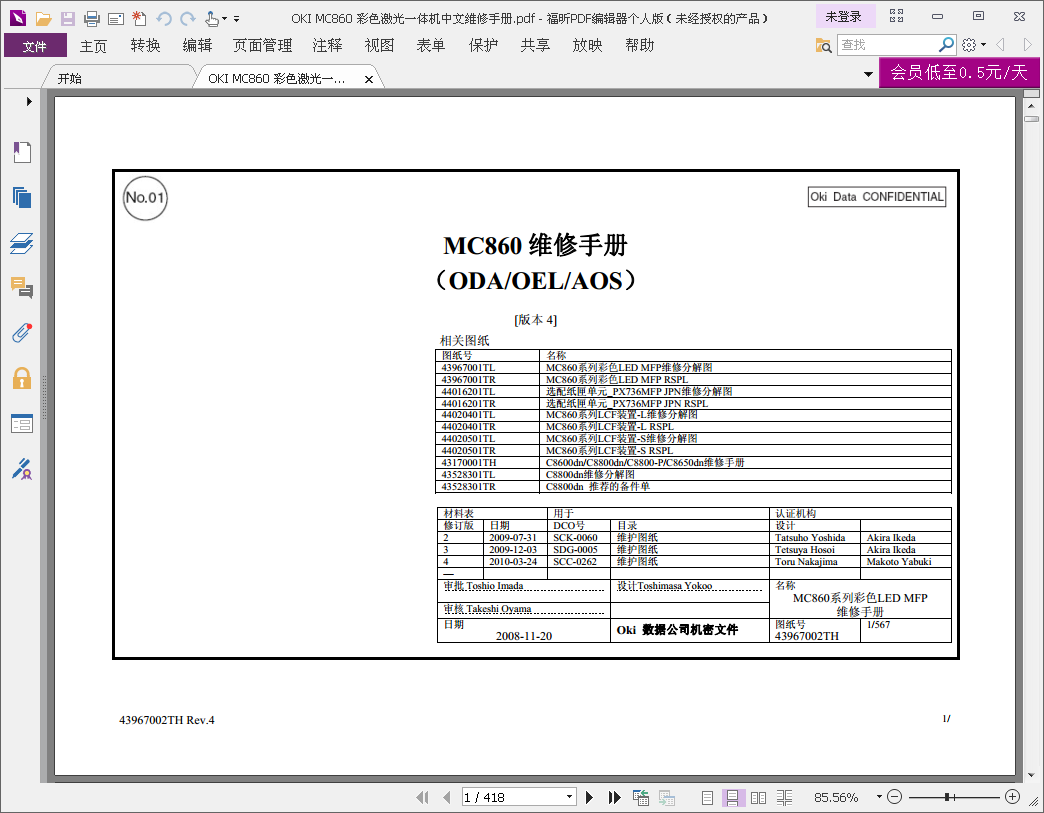Zoom out with the minus button
Screen dimensions: 1044x813
895,796
